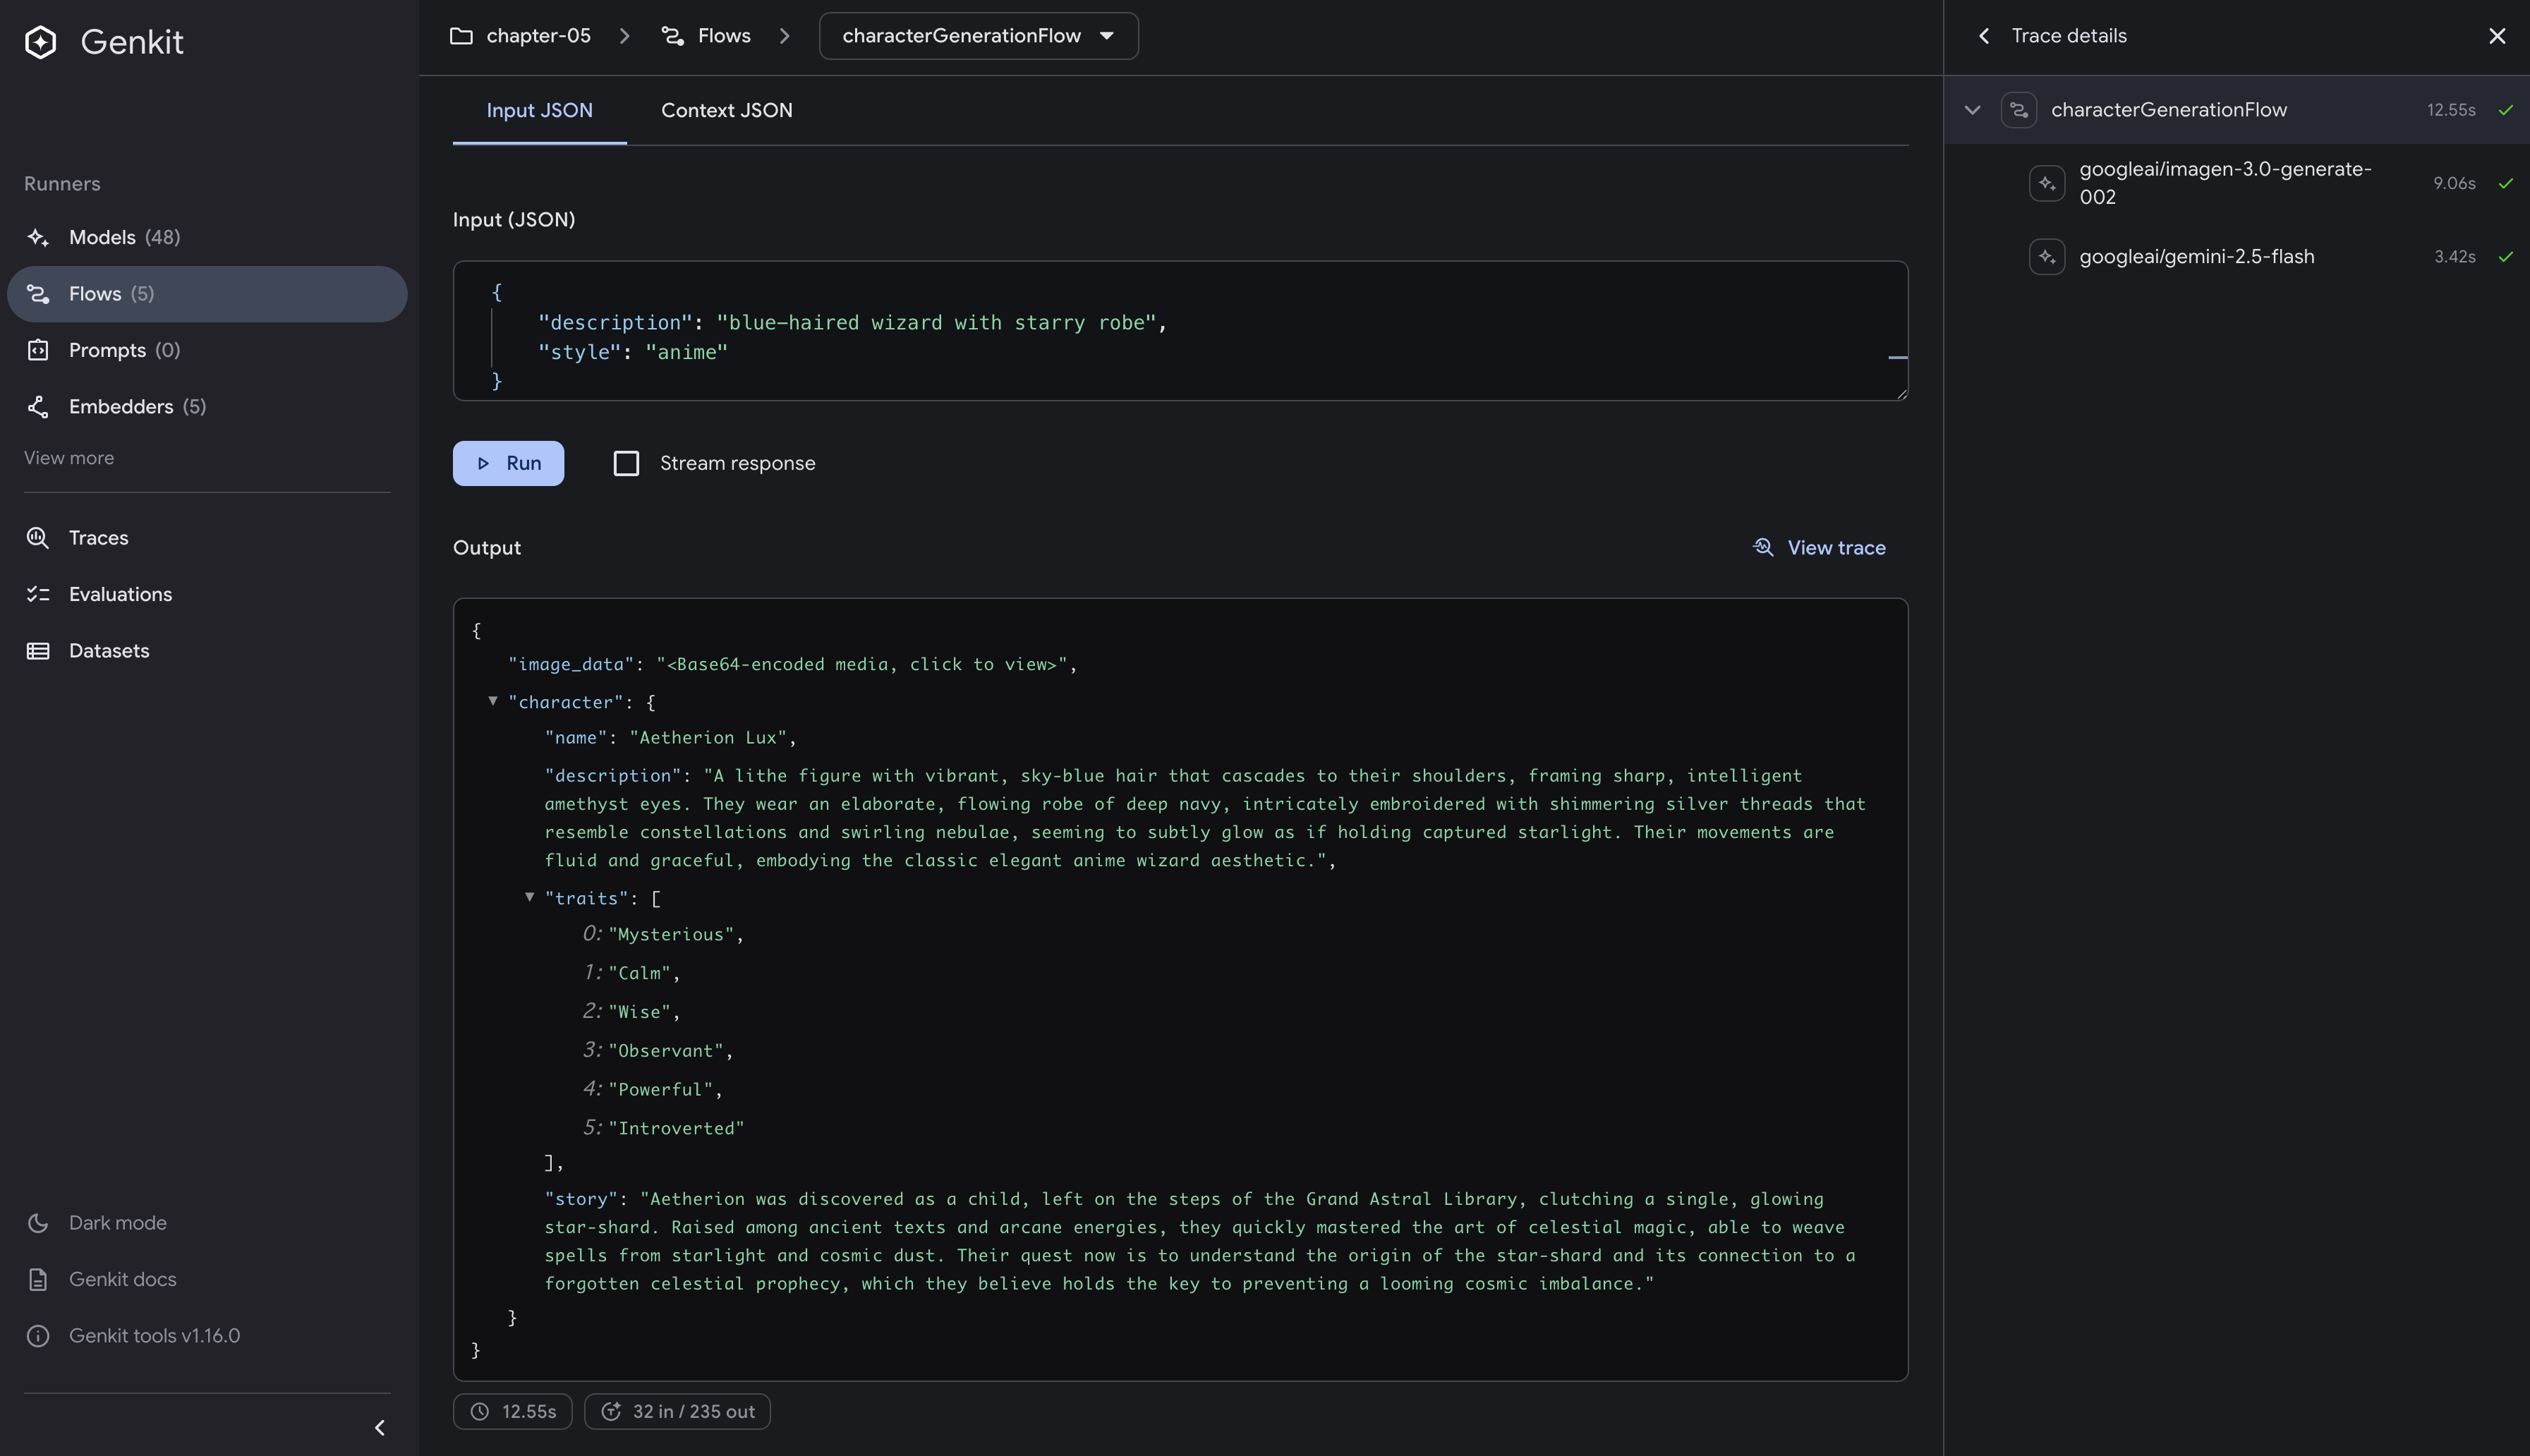
Task: Click the Genkit logo icon
Action: coord(40,42)
